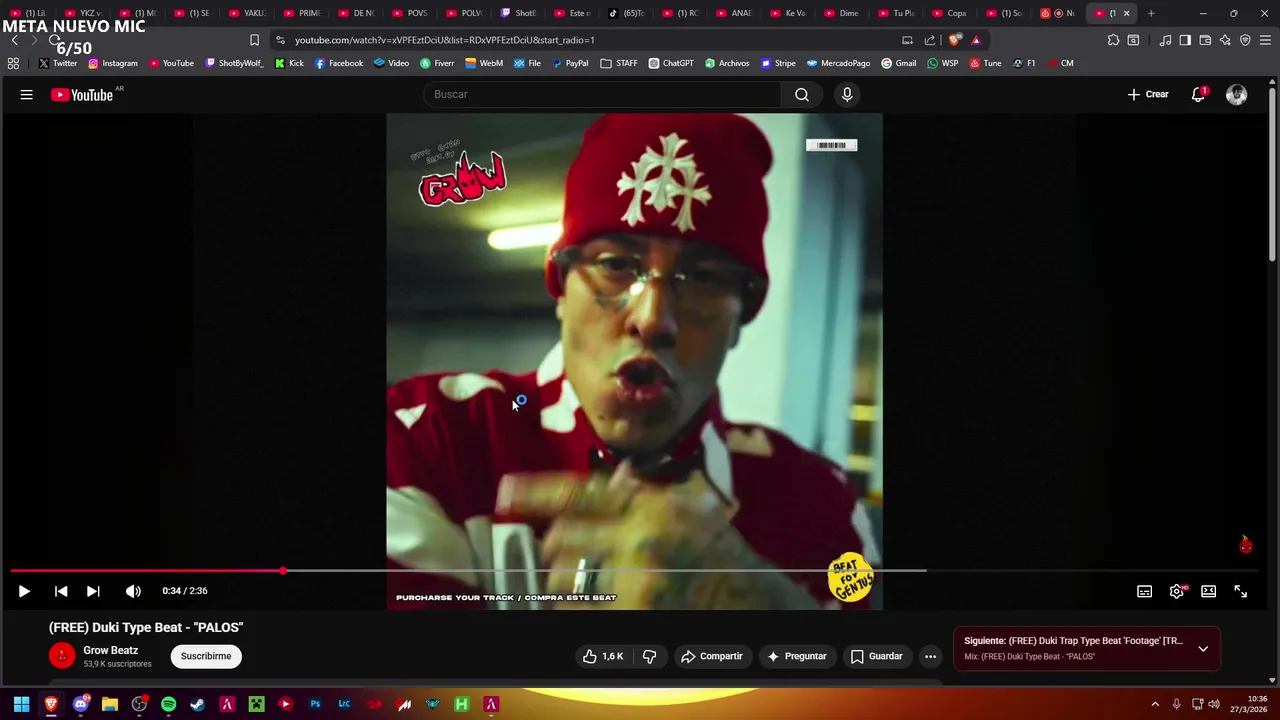Screen dimensions: 1280x720
Task: Click the Preguntar ask button
Action: 796,656
